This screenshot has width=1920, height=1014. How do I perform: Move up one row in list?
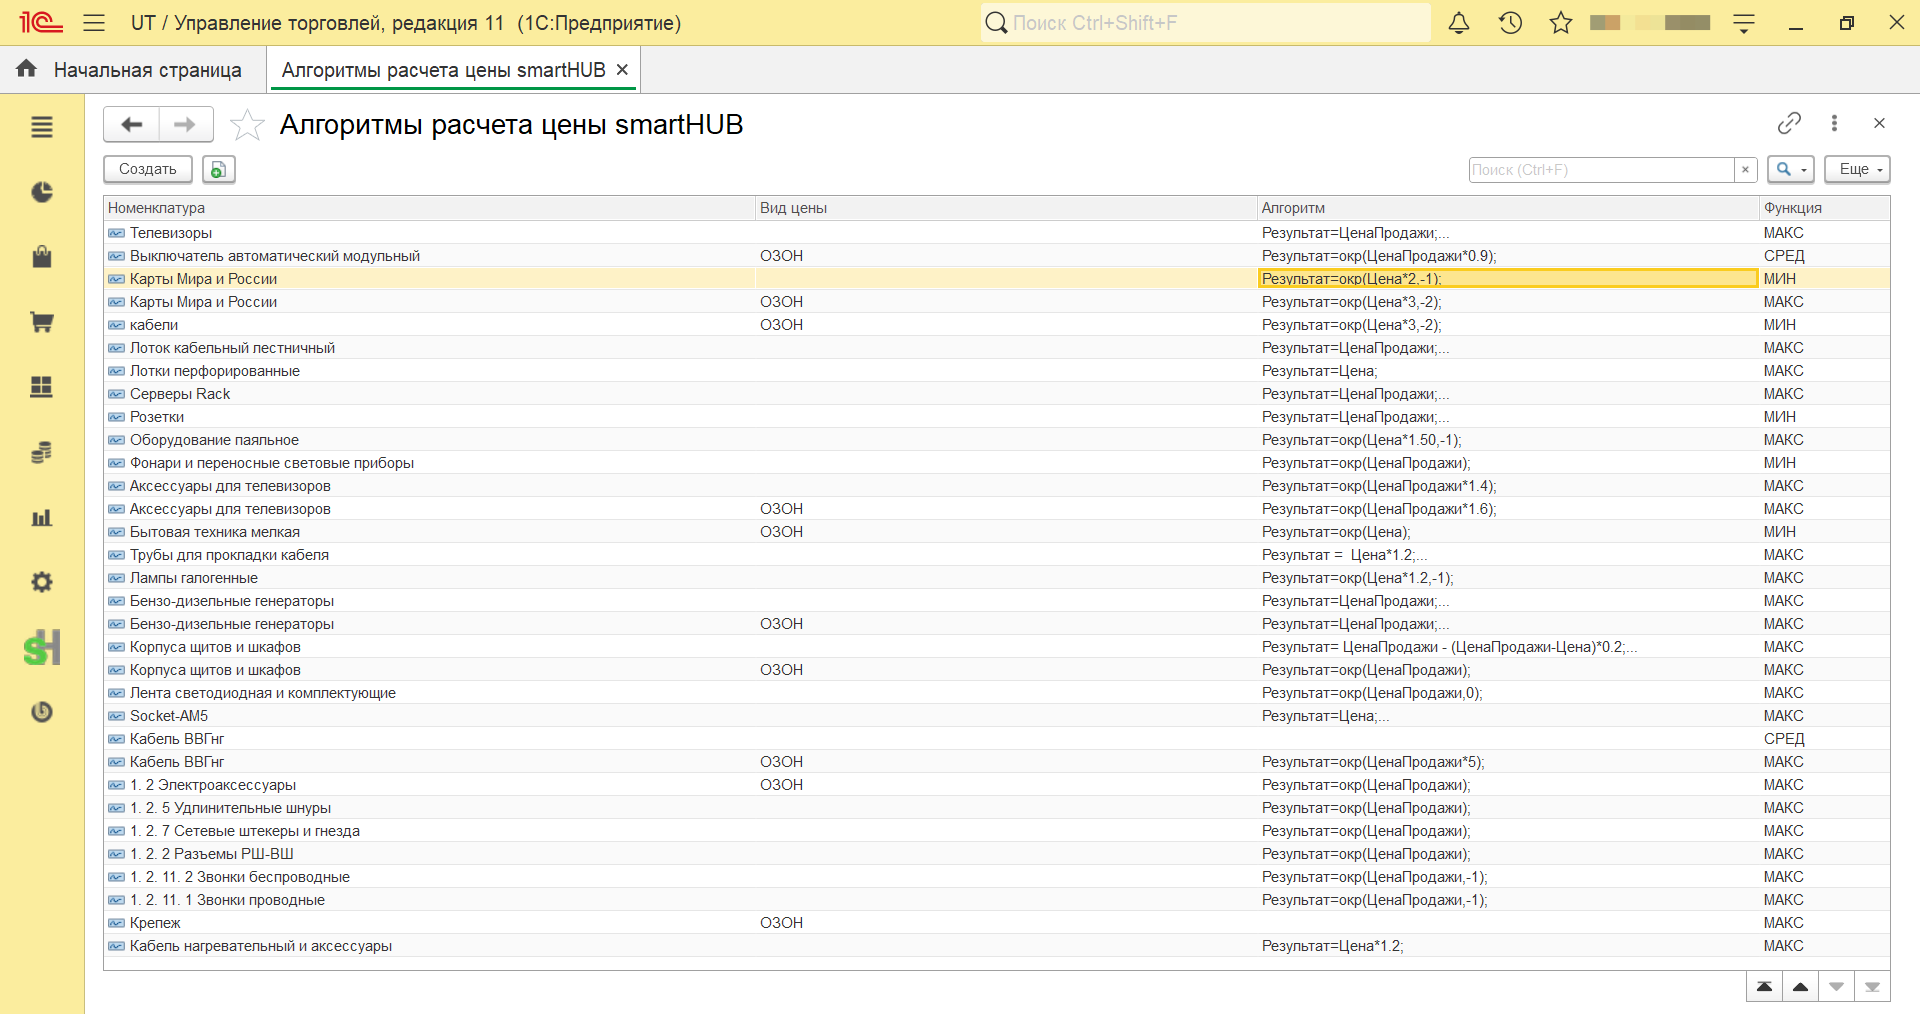(x=1801, y=987)
